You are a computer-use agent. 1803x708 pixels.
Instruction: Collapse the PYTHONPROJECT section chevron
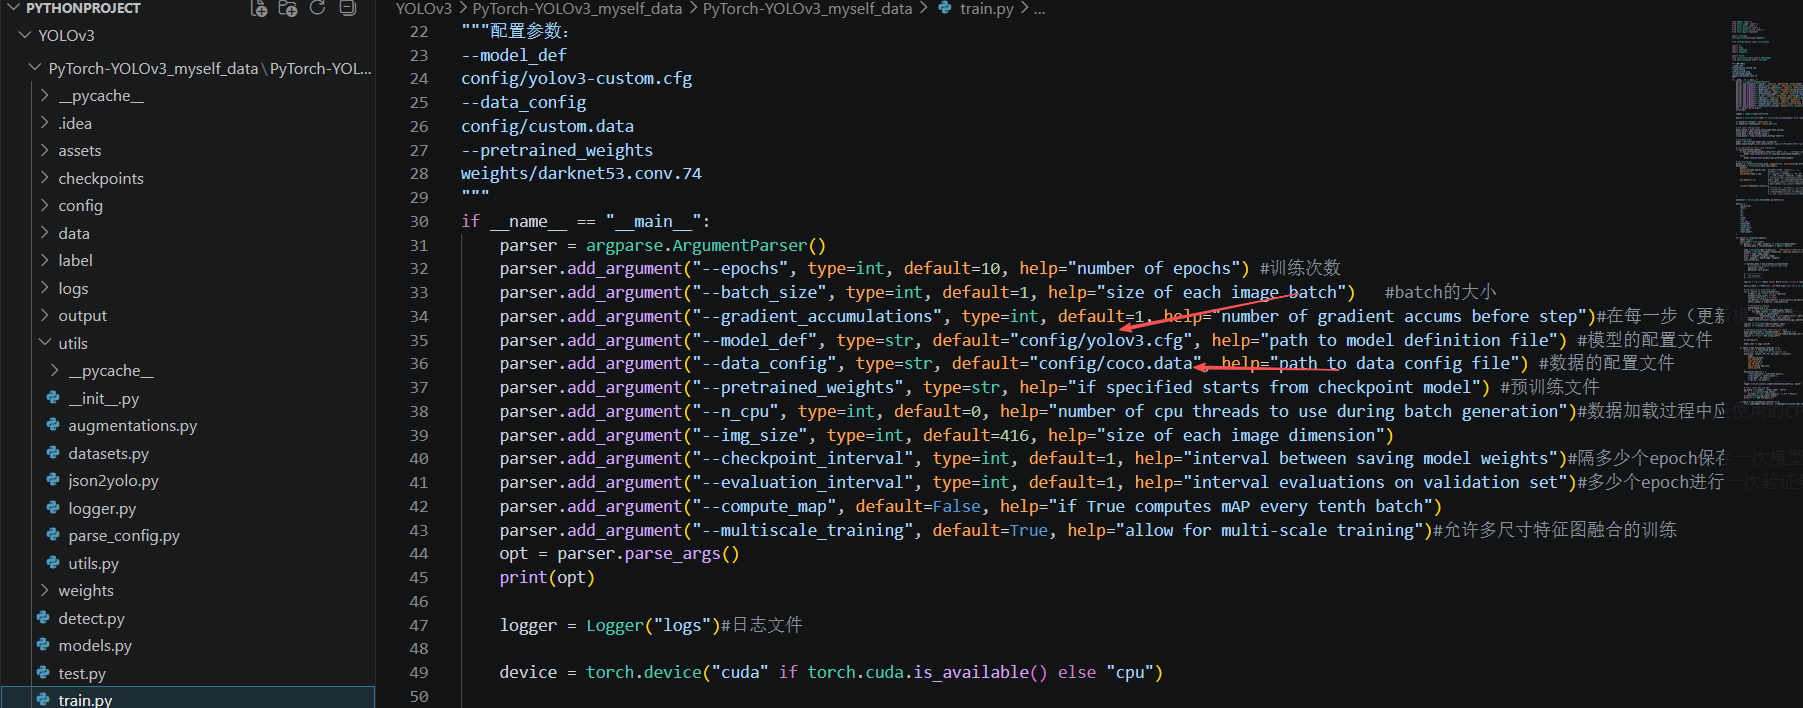pos(14,8)
